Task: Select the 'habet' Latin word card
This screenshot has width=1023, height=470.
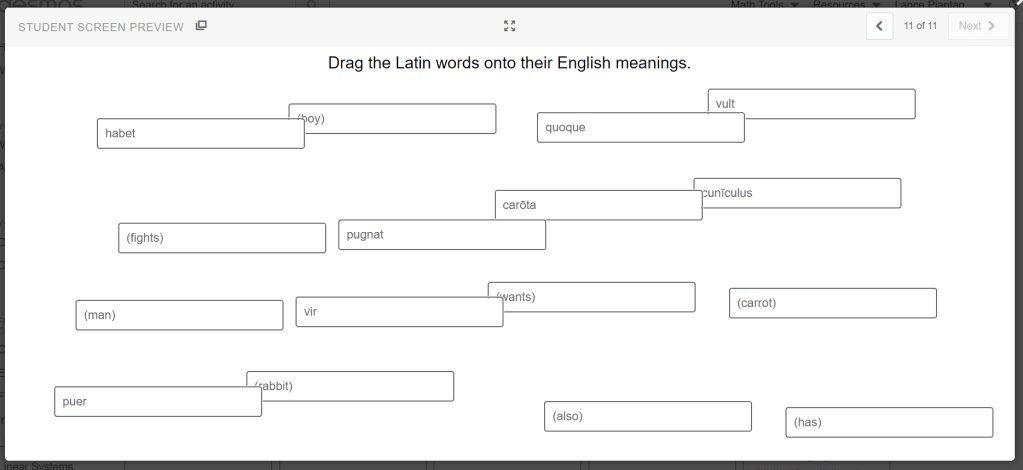Action: [200, 134]
